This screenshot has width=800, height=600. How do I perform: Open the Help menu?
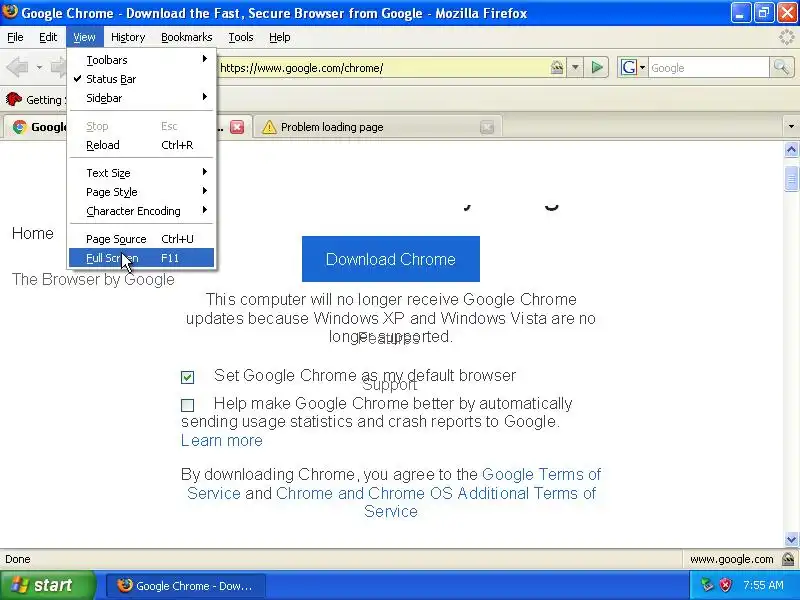click(280, 37)
